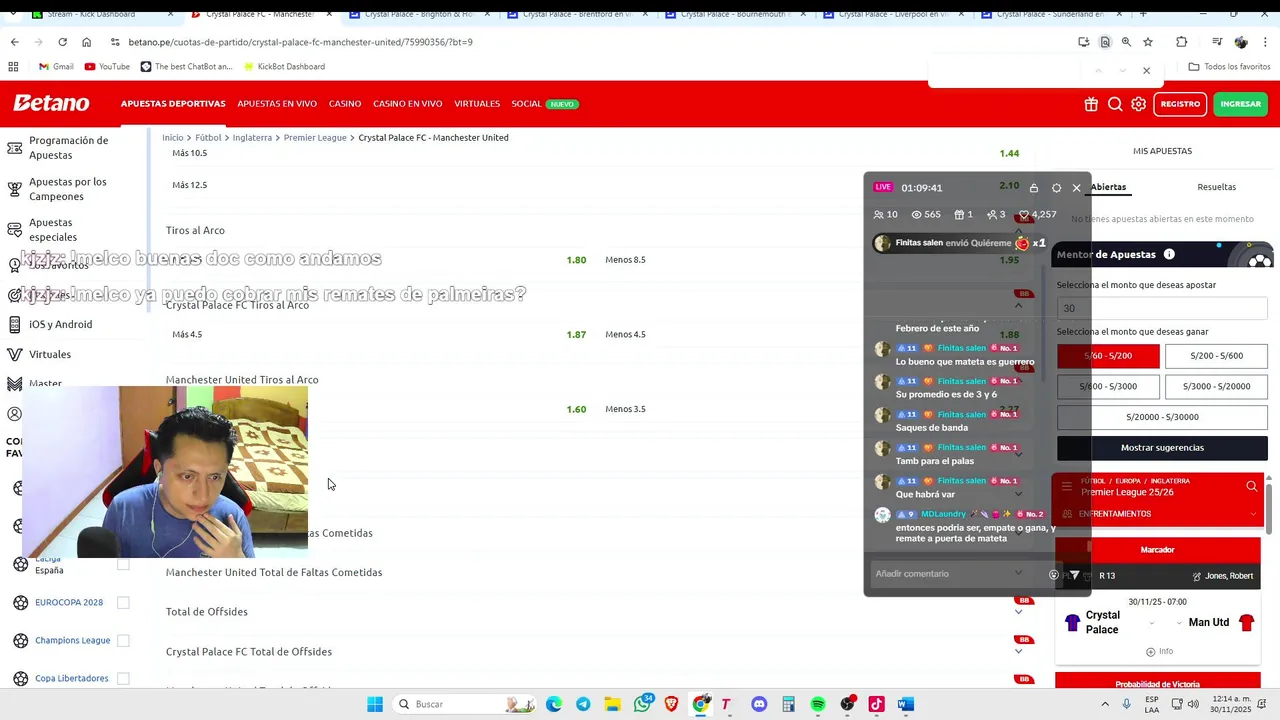Image resolution: width=1280 pixels, height=720 pixels.
Task: Open APUESTAS EN VIVO menu
Action: (277, 104)
